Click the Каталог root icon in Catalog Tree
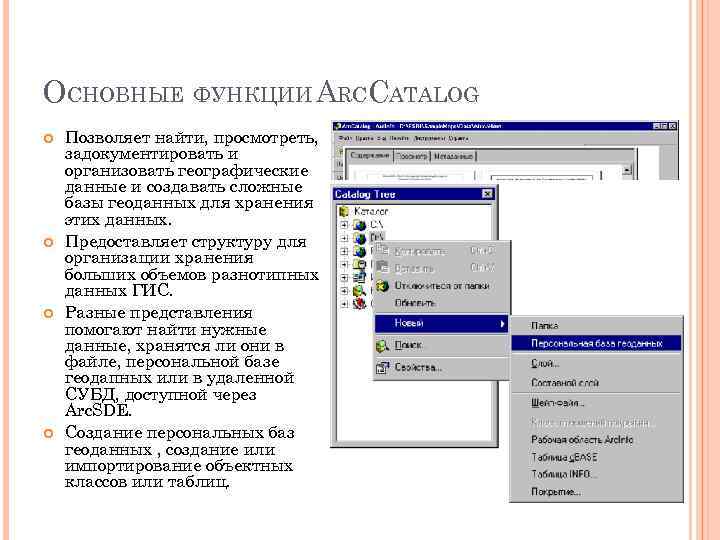Viewport: 720px width, 540px height. point(344,212)
